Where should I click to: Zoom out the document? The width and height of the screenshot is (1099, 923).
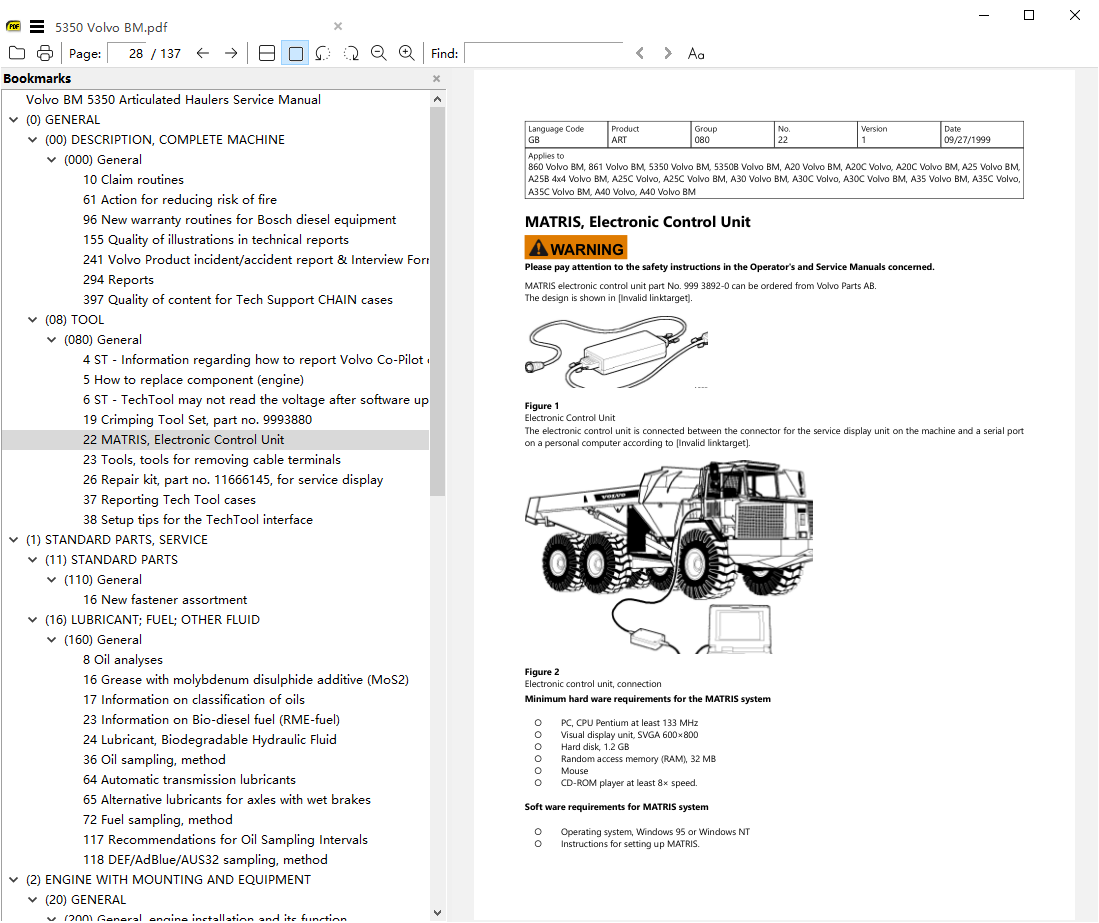click(x=378, y=53)
